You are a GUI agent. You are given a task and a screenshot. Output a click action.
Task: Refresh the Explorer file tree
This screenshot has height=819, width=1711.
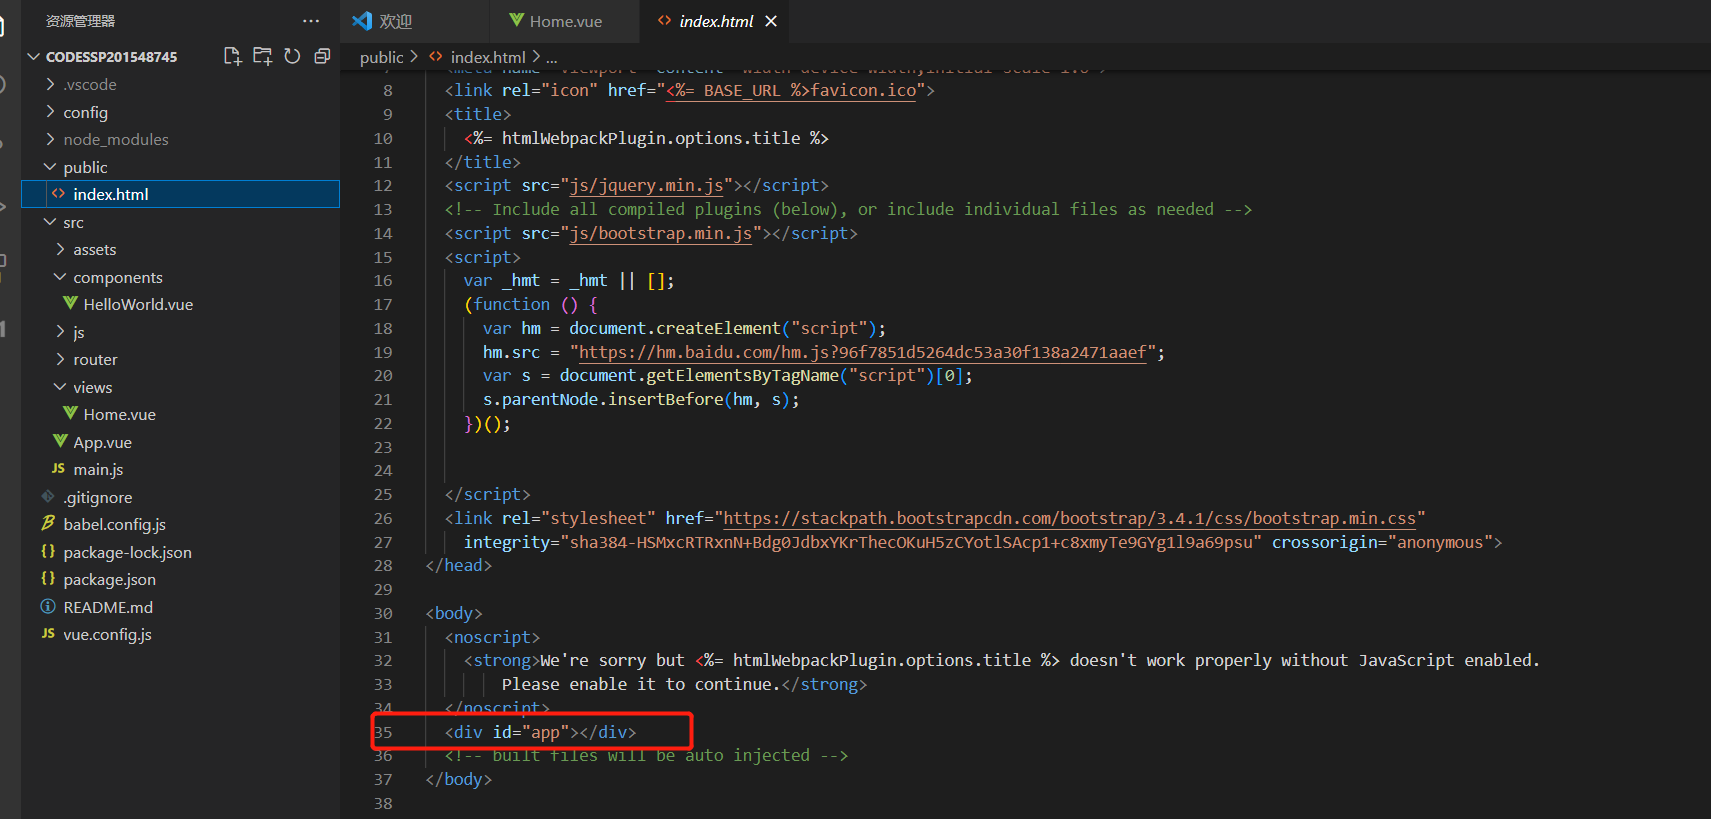click(x=292, y=56)
